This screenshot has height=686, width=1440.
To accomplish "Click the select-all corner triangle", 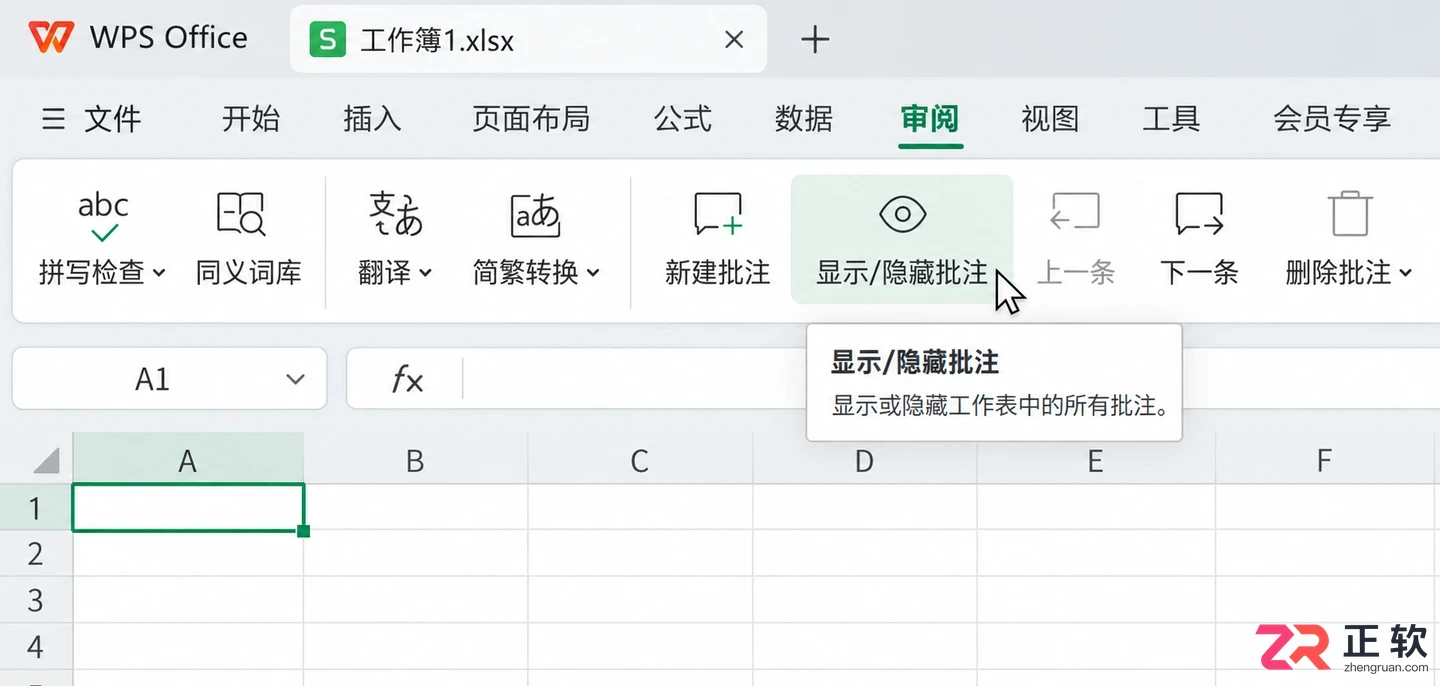I will (x=47, y=460).
